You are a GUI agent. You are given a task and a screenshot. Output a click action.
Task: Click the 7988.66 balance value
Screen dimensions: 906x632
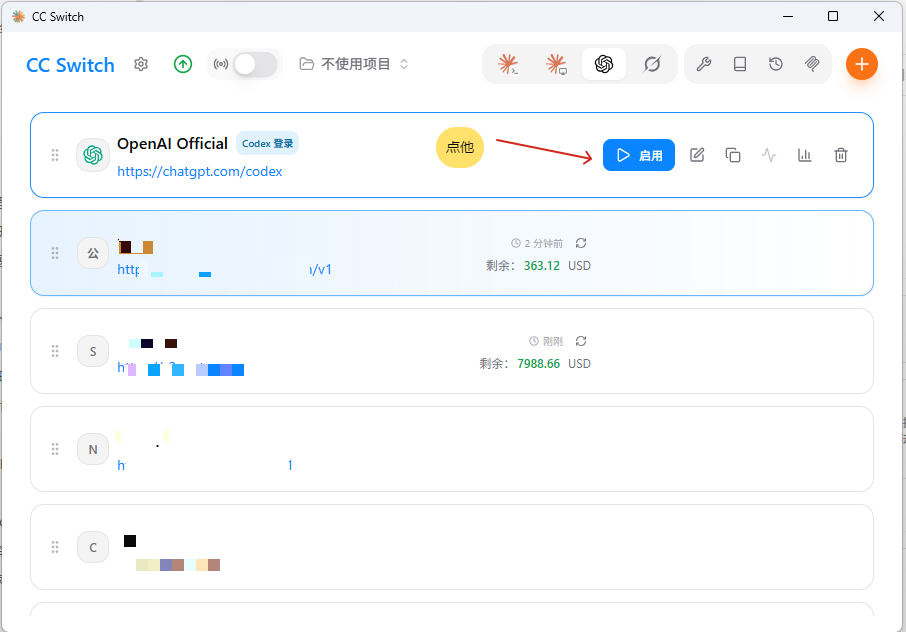[x=539, y=364]
